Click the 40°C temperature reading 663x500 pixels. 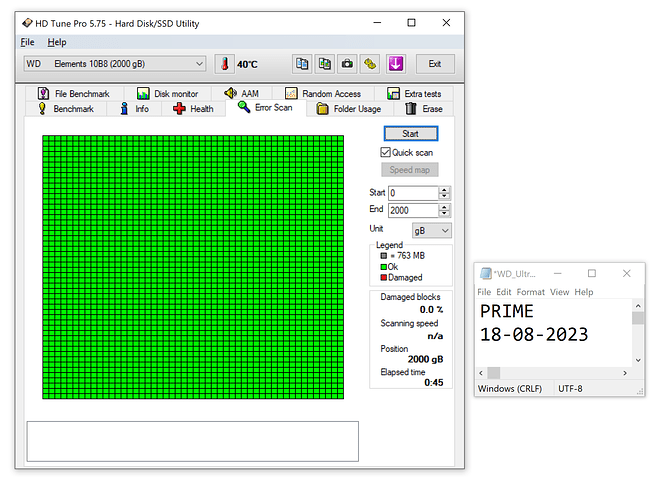pos(247,65)
